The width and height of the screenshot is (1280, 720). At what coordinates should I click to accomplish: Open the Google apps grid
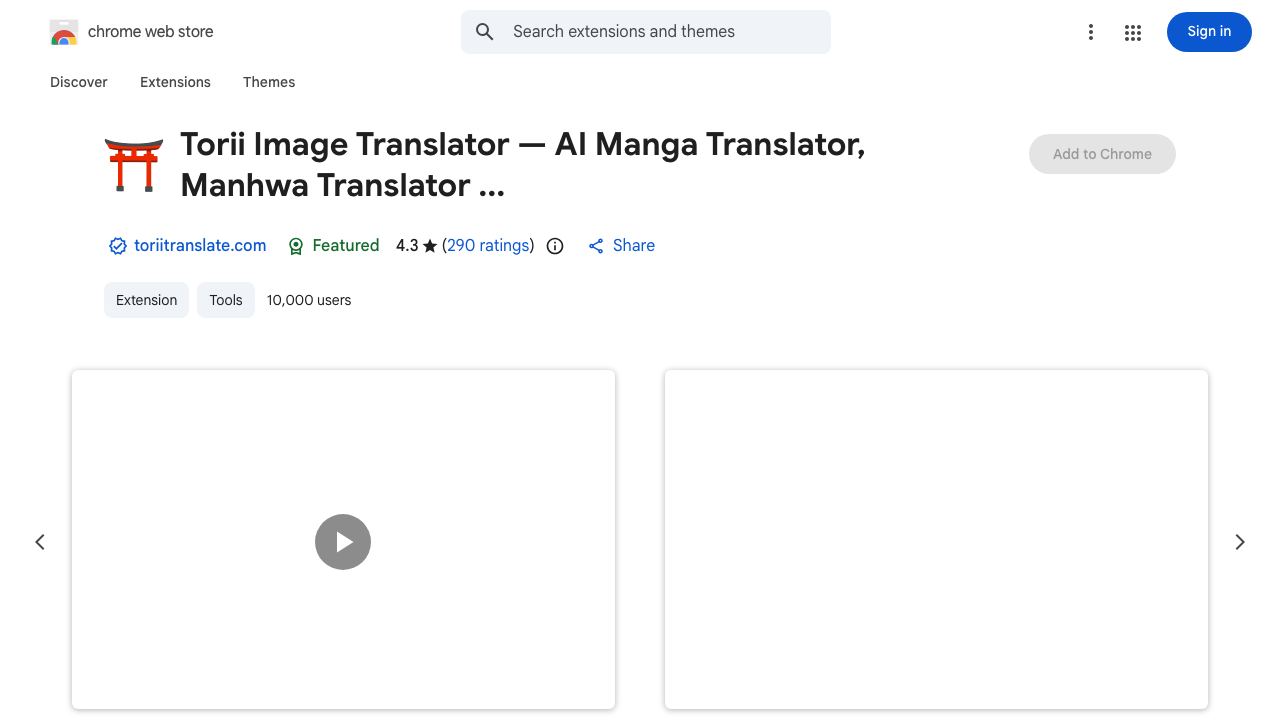1133,32
